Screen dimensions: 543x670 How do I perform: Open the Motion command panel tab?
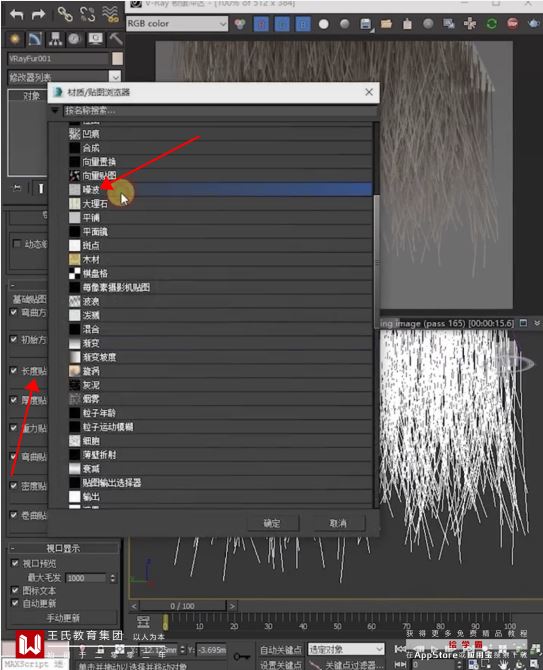coord(75,39)
